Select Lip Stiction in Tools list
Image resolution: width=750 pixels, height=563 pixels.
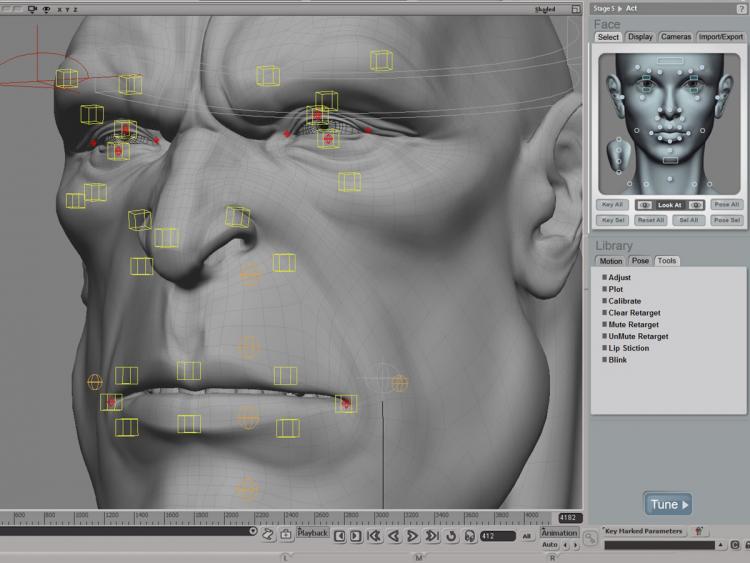click(628, 348)
